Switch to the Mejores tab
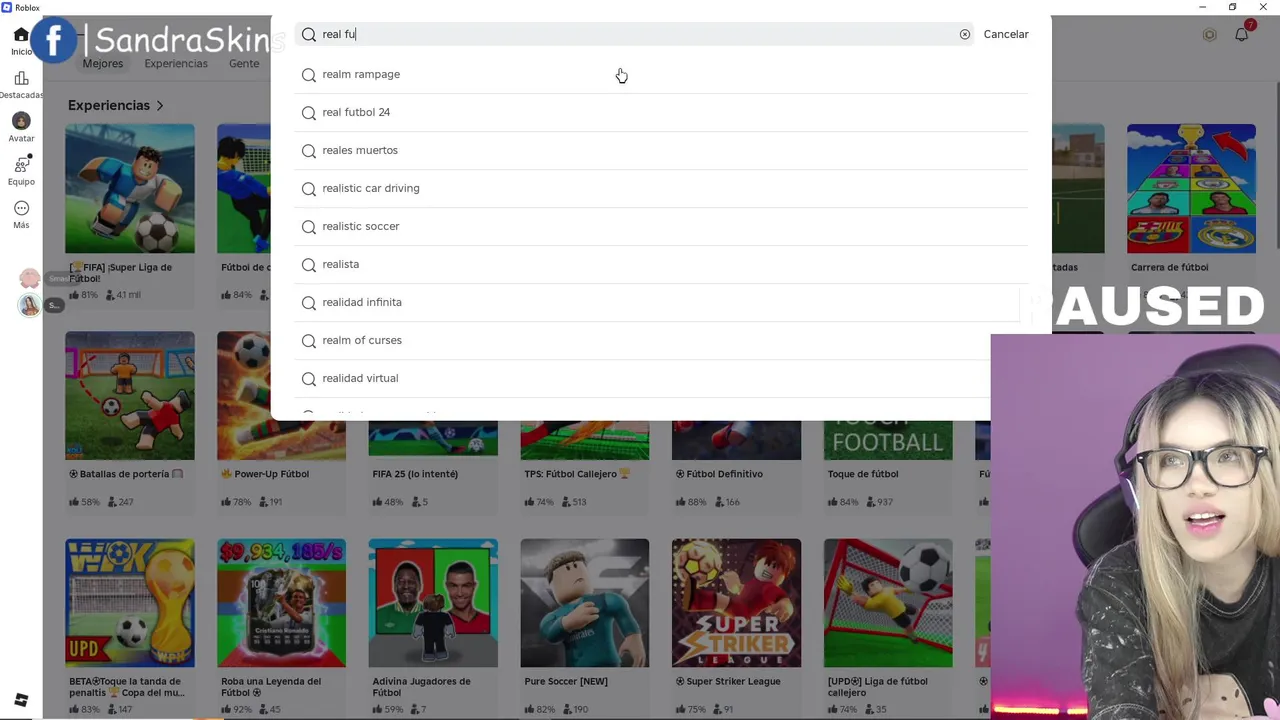 pyautogui.click(x=103, y=63)
